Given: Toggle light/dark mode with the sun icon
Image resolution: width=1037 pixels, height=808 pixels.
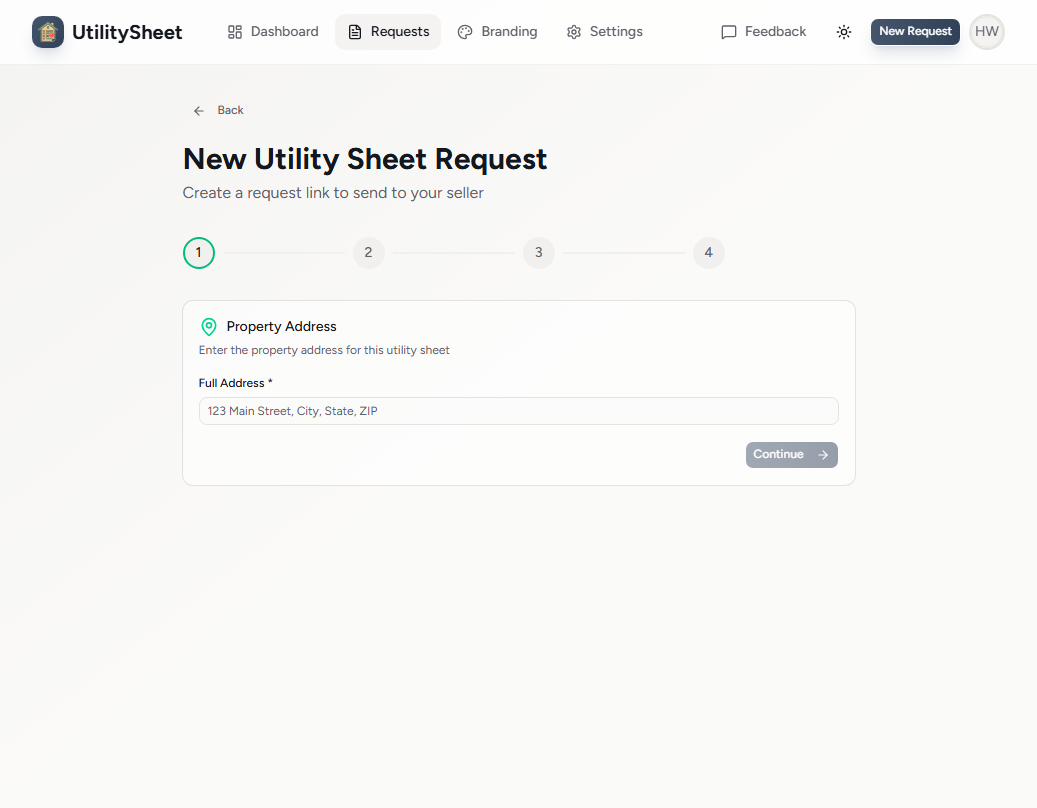Looking at the screenshot, I should [x=844, y=32].
